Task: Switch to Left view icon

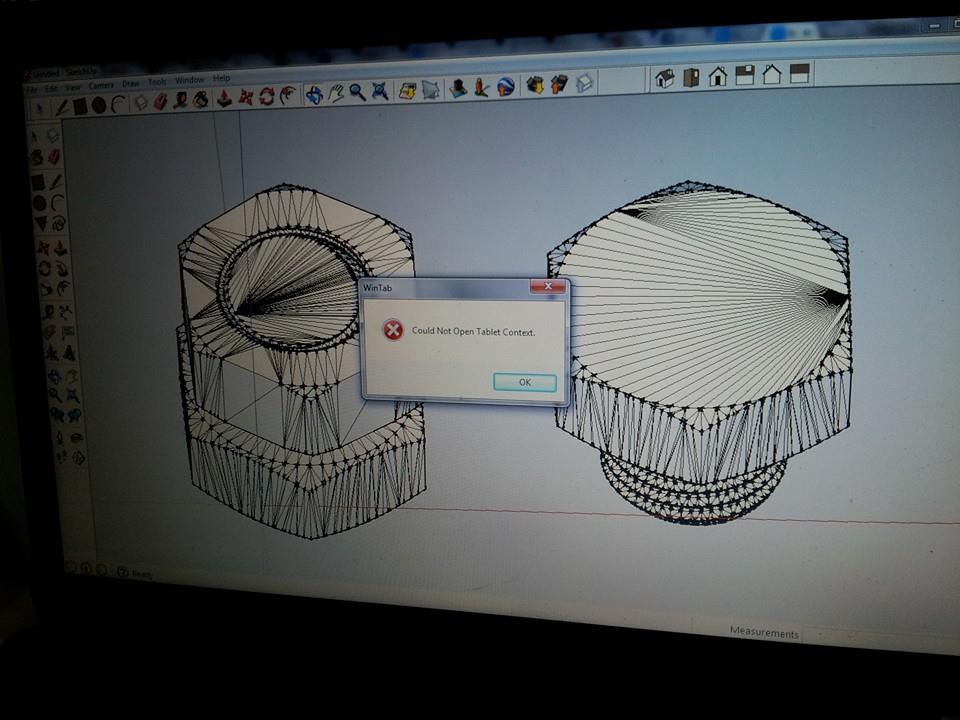Action: (x=800, y=73)
